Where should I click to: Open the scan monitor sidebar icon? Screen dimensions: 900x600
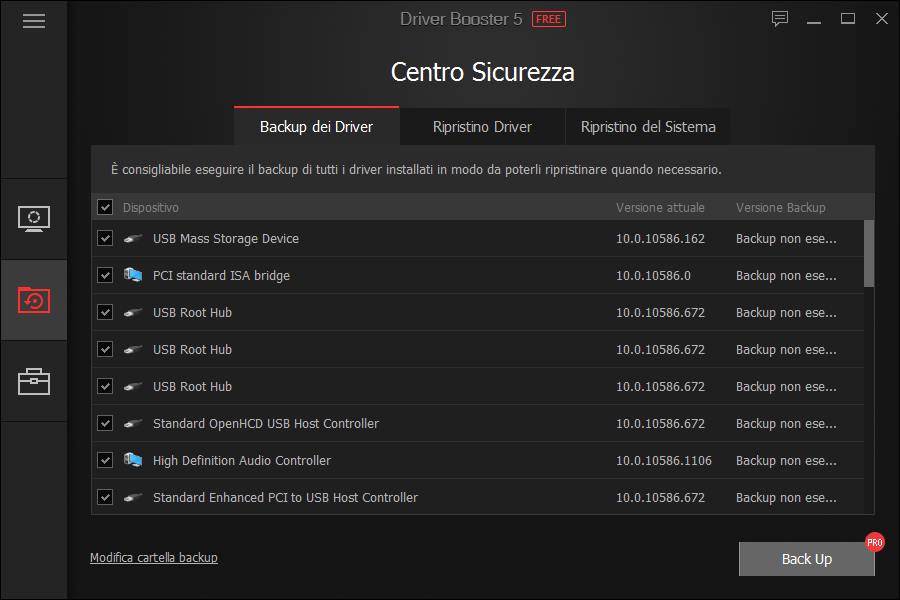click(x=34, y=218)
